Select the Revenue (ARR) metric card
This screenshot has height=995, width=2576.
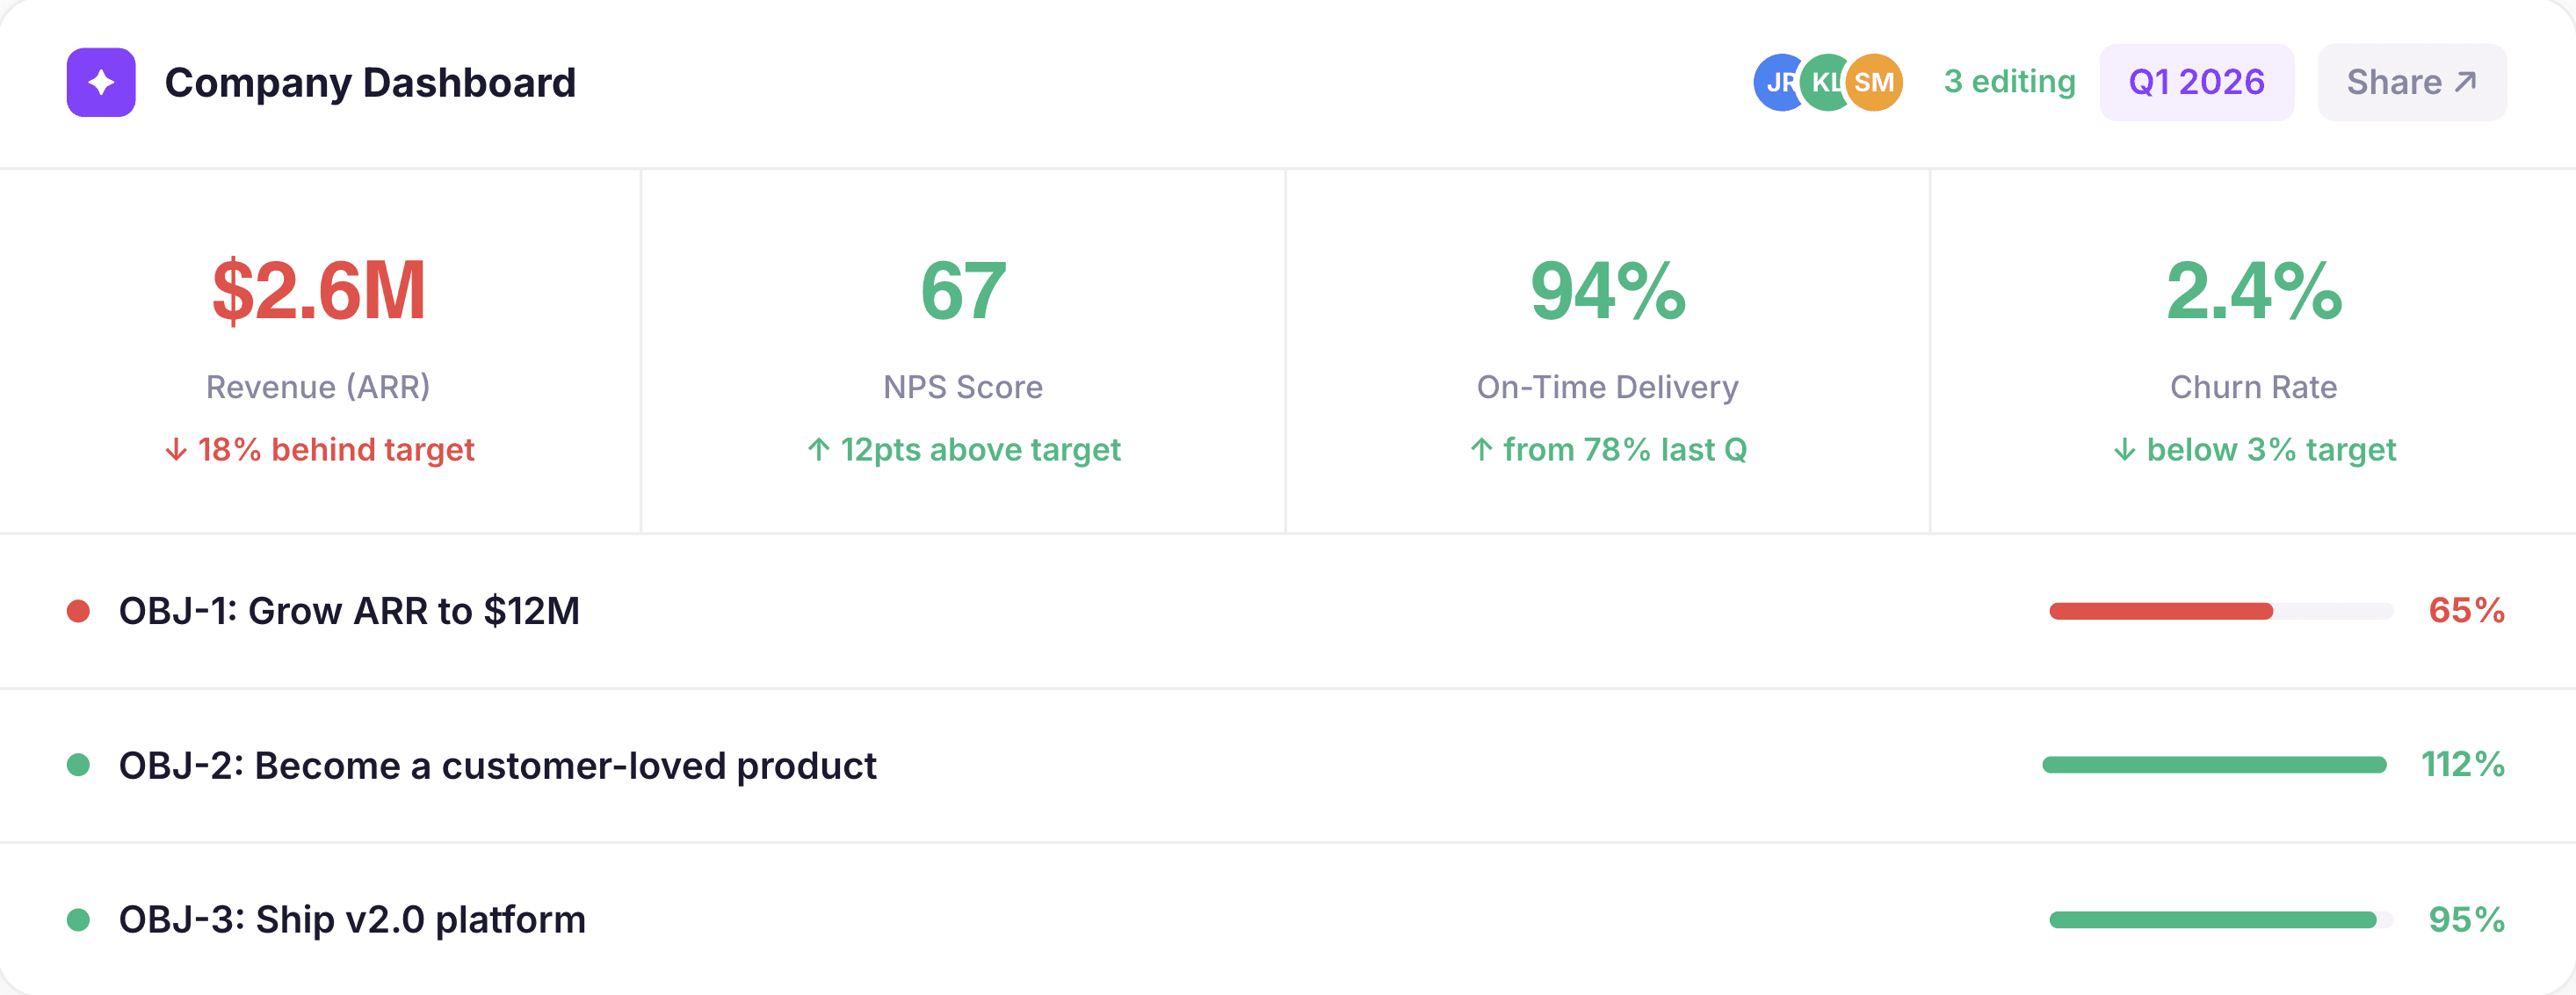tap(319, 350)
